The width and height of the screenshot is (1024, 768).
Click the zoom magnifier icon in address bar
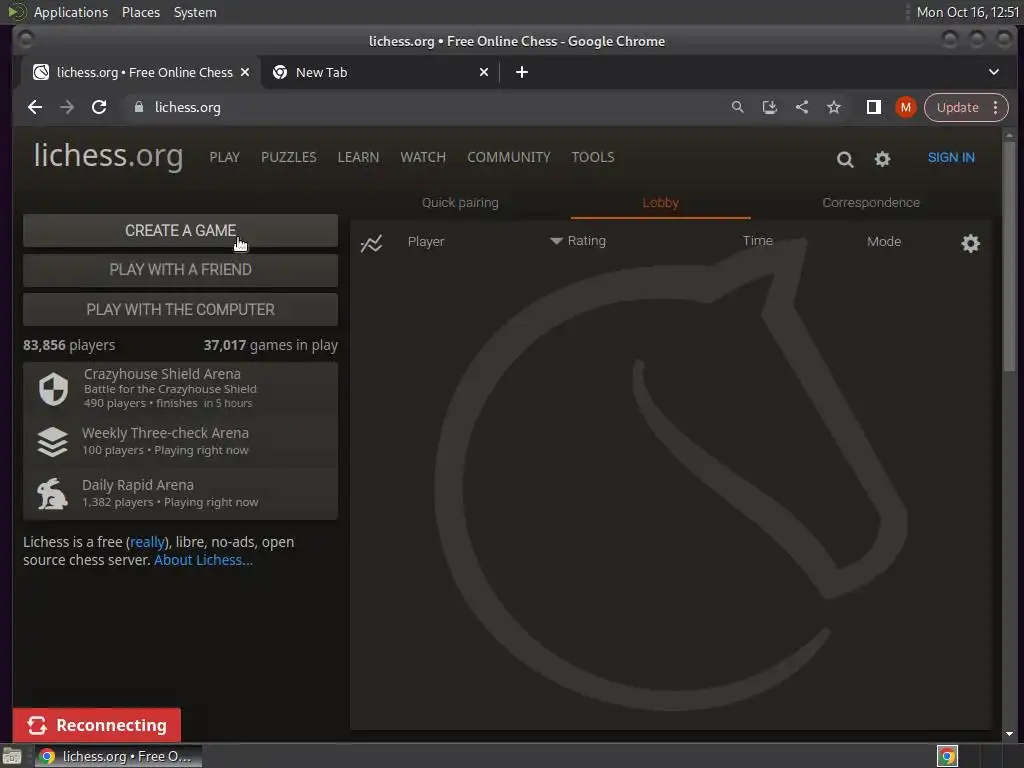(x=737, y=107)
